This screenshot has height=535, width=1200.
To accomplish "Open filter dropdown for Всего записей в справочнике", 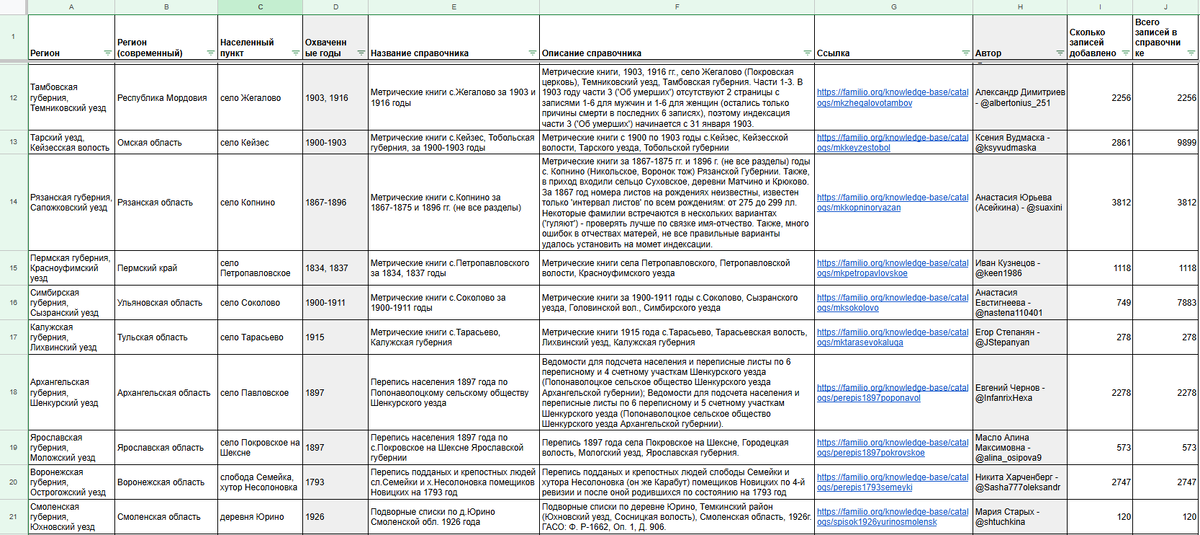I will pyautogui.click(x=1190, y=53).
